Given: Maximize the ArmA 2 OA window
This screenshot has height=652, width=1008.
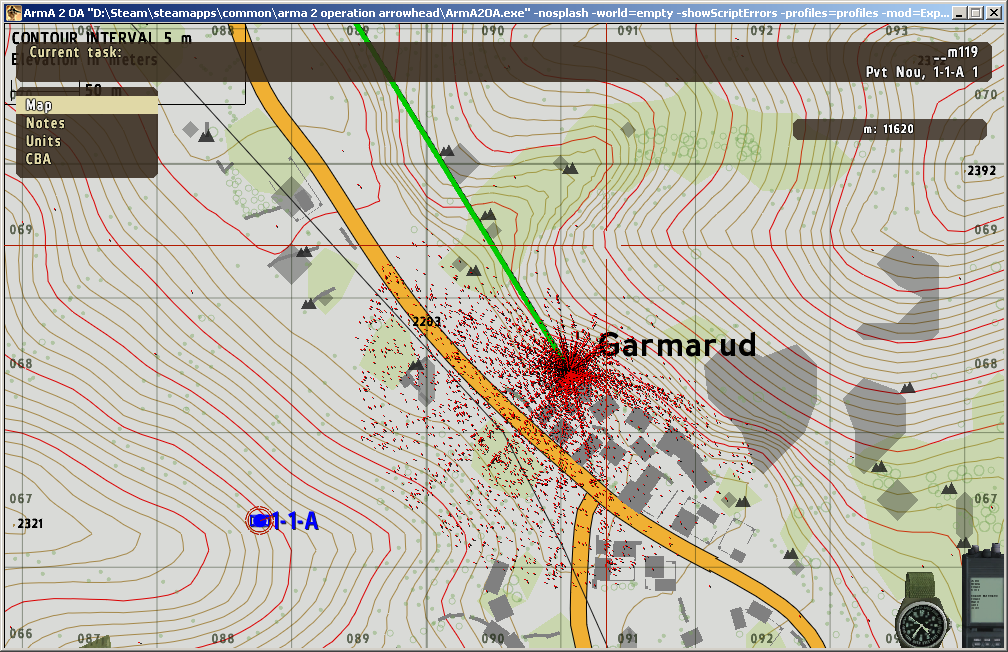Looking at the screenshot, I should [x=976, y=13].
